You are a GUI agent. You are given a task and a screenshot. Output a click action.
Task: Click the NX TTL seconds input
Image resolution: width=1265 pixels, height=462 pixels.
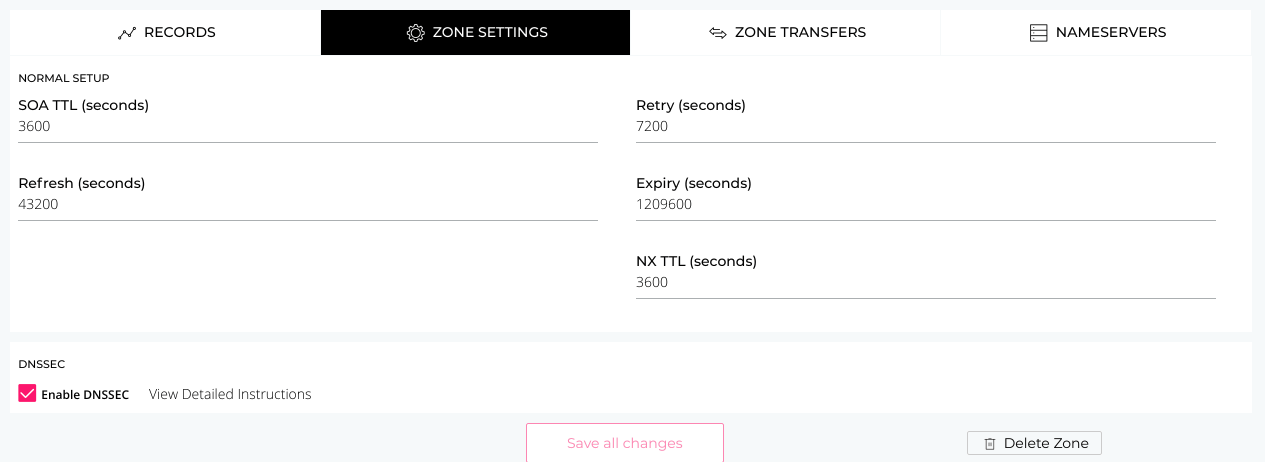pos(926,283)
